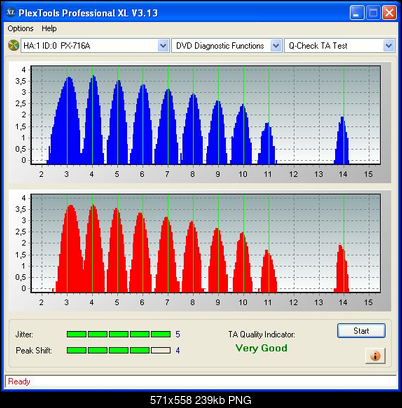Click the TA Quality Indicator label
The height and width of the screenshot is (408, 402).
pos(262,334)
